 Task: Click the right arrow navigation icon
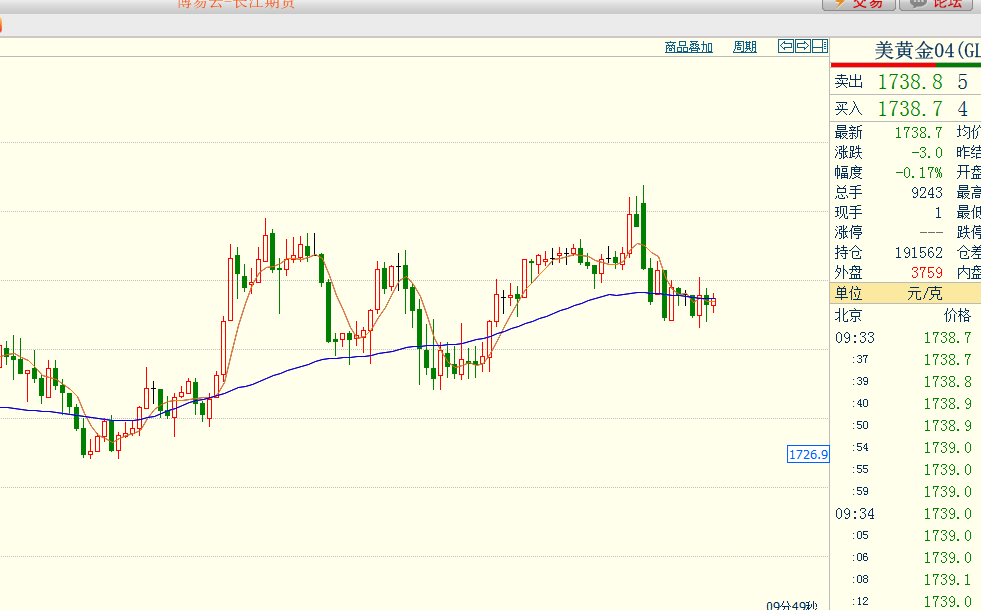(802, 46)
